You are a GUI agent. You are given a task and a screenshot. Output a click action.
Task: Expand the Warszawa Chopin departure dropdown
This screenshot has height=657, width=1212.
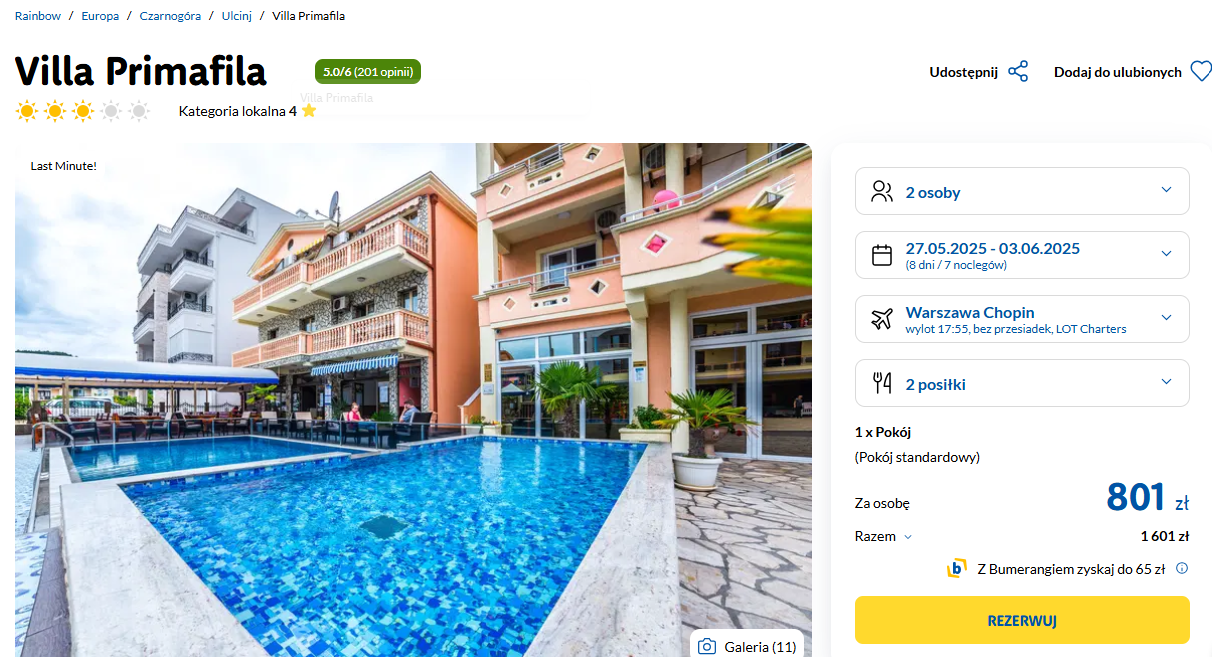pyautogui.click(x=1022, y=319)
